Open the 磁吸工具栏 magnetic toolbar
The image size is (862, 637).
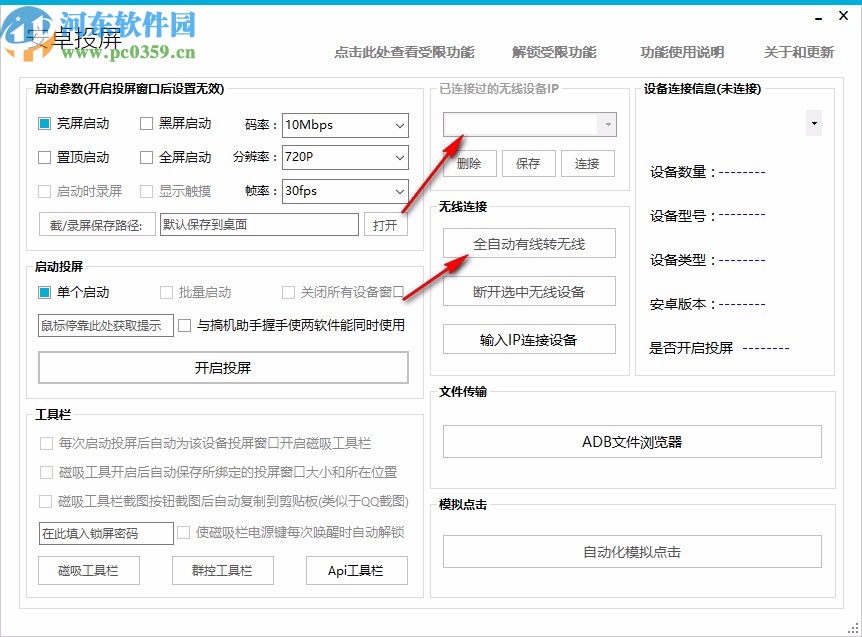tap(89, 571)
